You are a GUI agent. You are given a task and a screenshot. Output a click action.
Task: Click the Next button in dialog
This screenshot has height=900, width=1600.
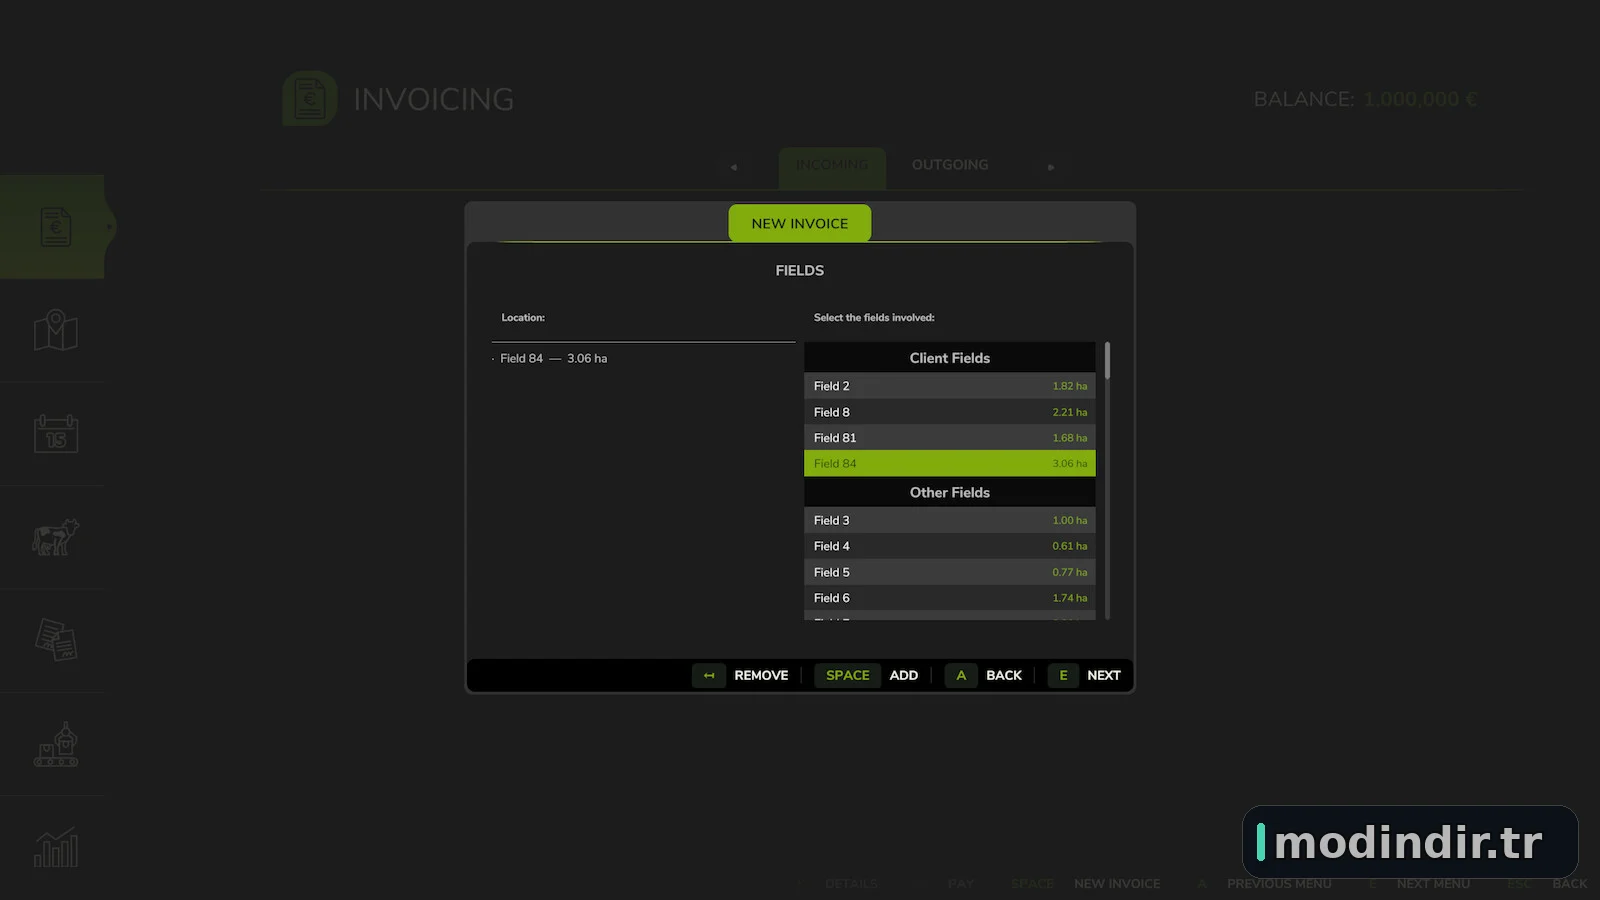point(1104,675)
